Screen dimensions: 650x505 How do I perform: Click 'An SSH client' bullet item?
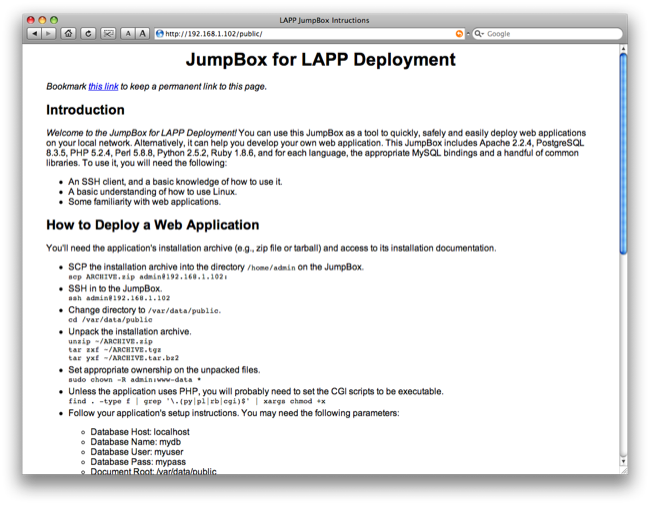click(175, 182)
